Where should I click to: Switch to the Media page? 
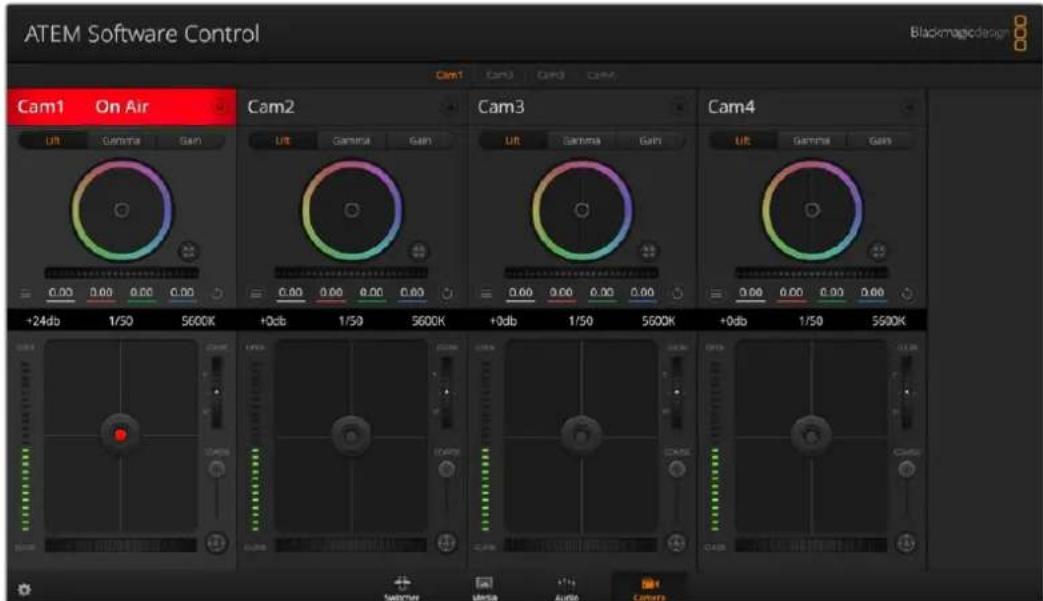(x=484, y=588)
